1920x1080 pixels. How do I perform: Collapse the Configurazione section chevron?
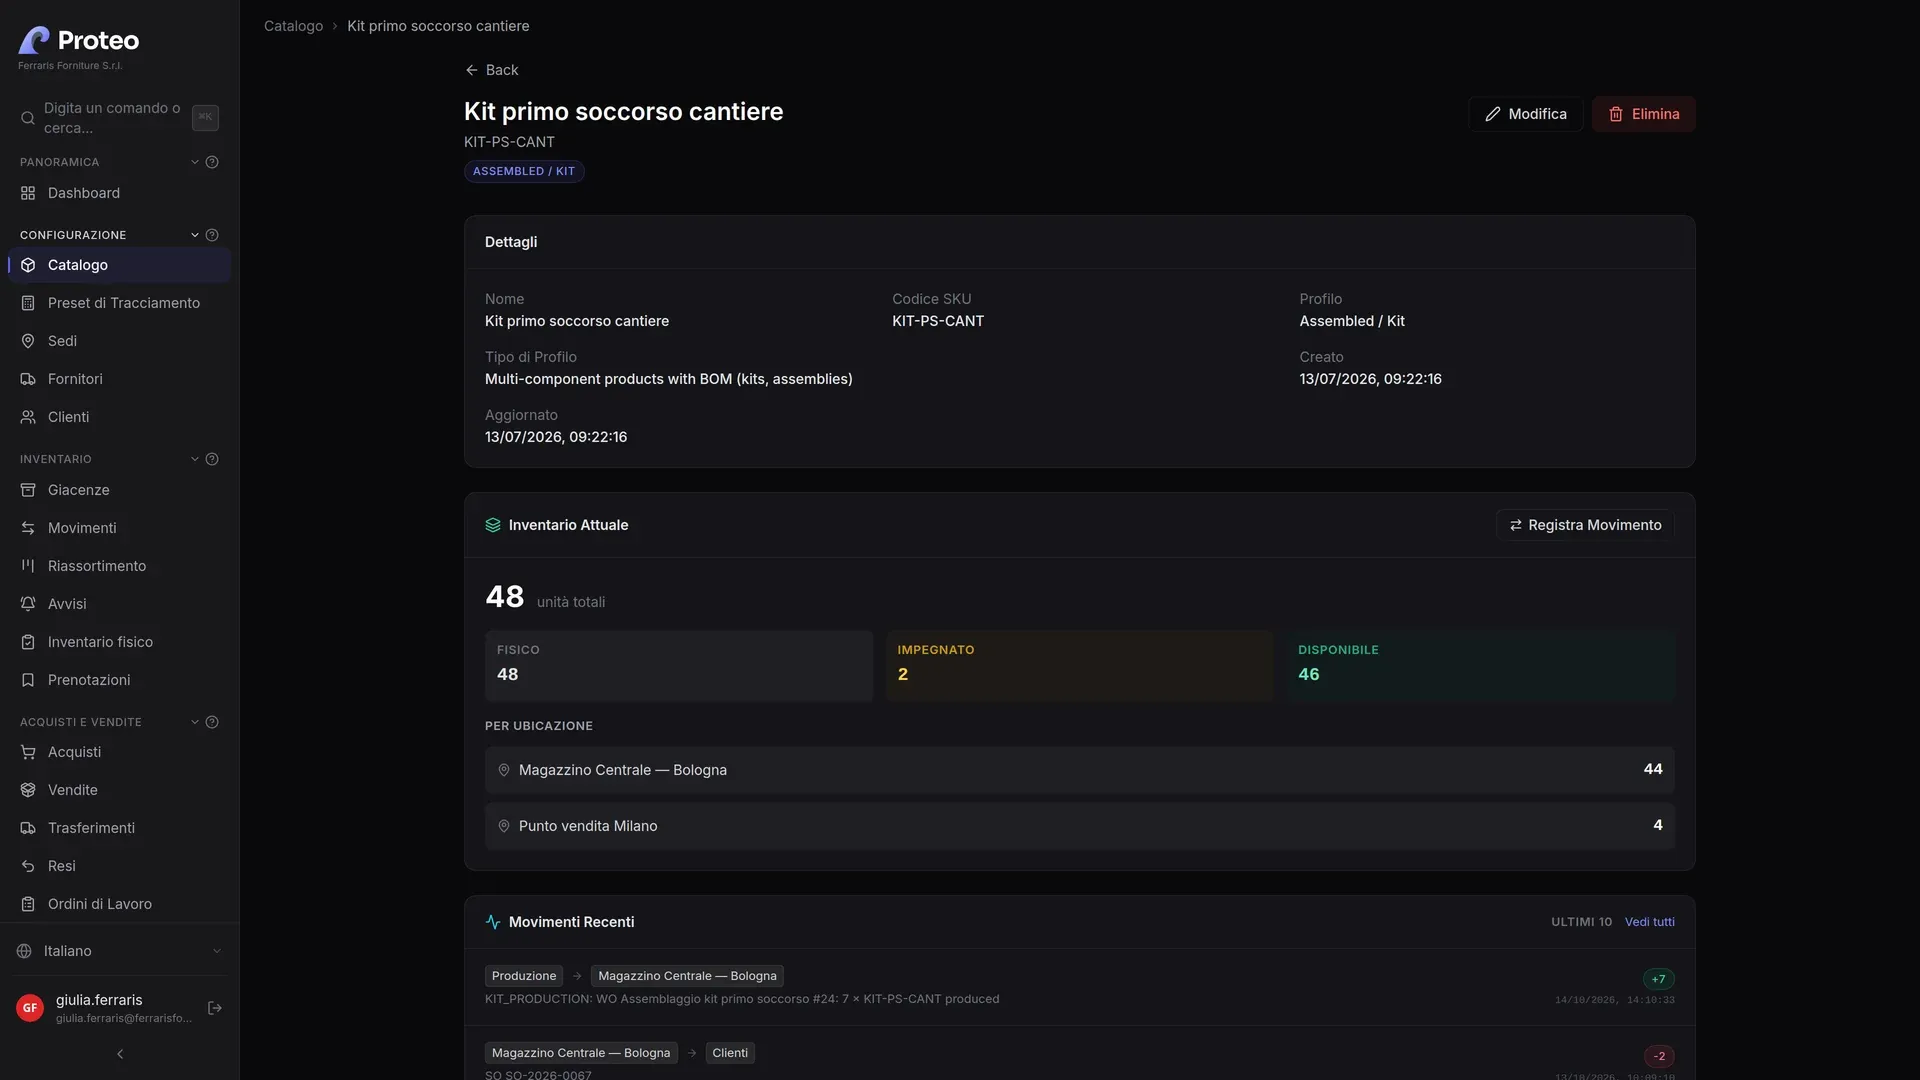pyautogui.click(x=195, y=235)
